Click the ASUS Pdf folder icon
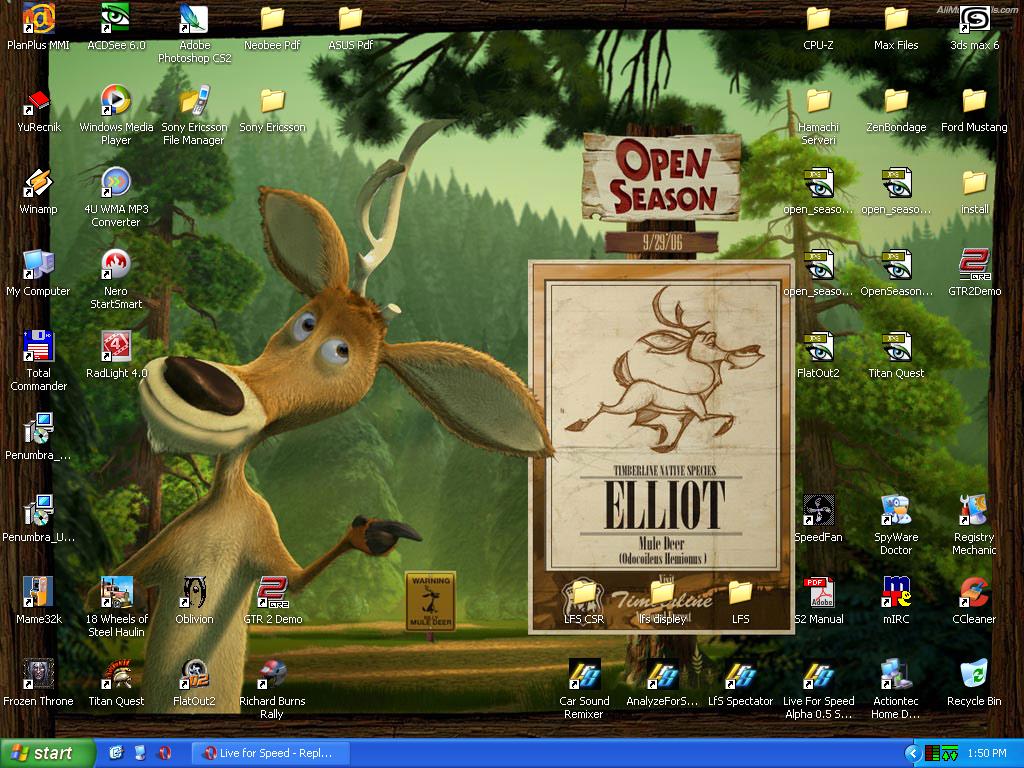1024x768 pixels. click(x=350, y=19)
